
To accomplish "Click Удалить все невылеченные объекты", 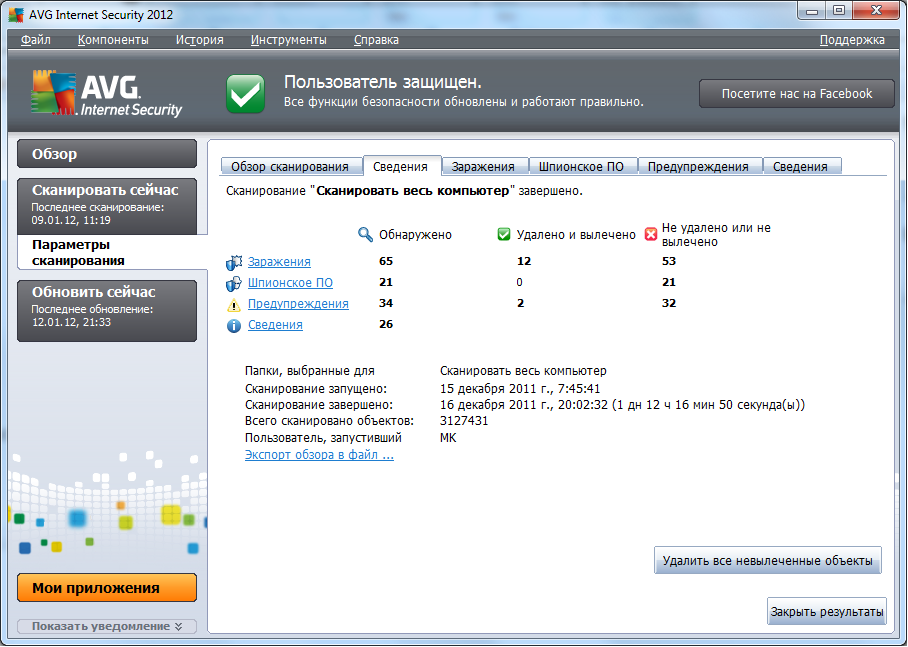I will click(768, 561).
